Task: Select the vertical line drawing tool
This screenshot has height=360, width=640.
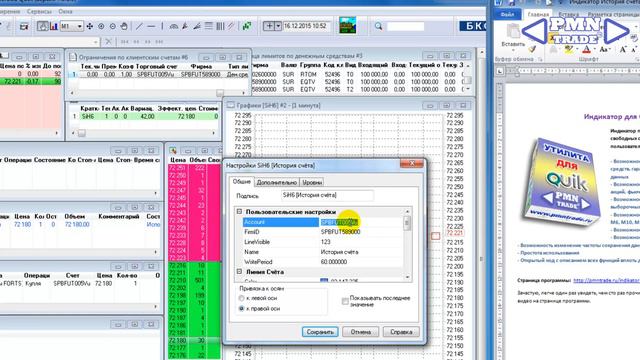Action: pyautogui.click(x=162, y=26)
